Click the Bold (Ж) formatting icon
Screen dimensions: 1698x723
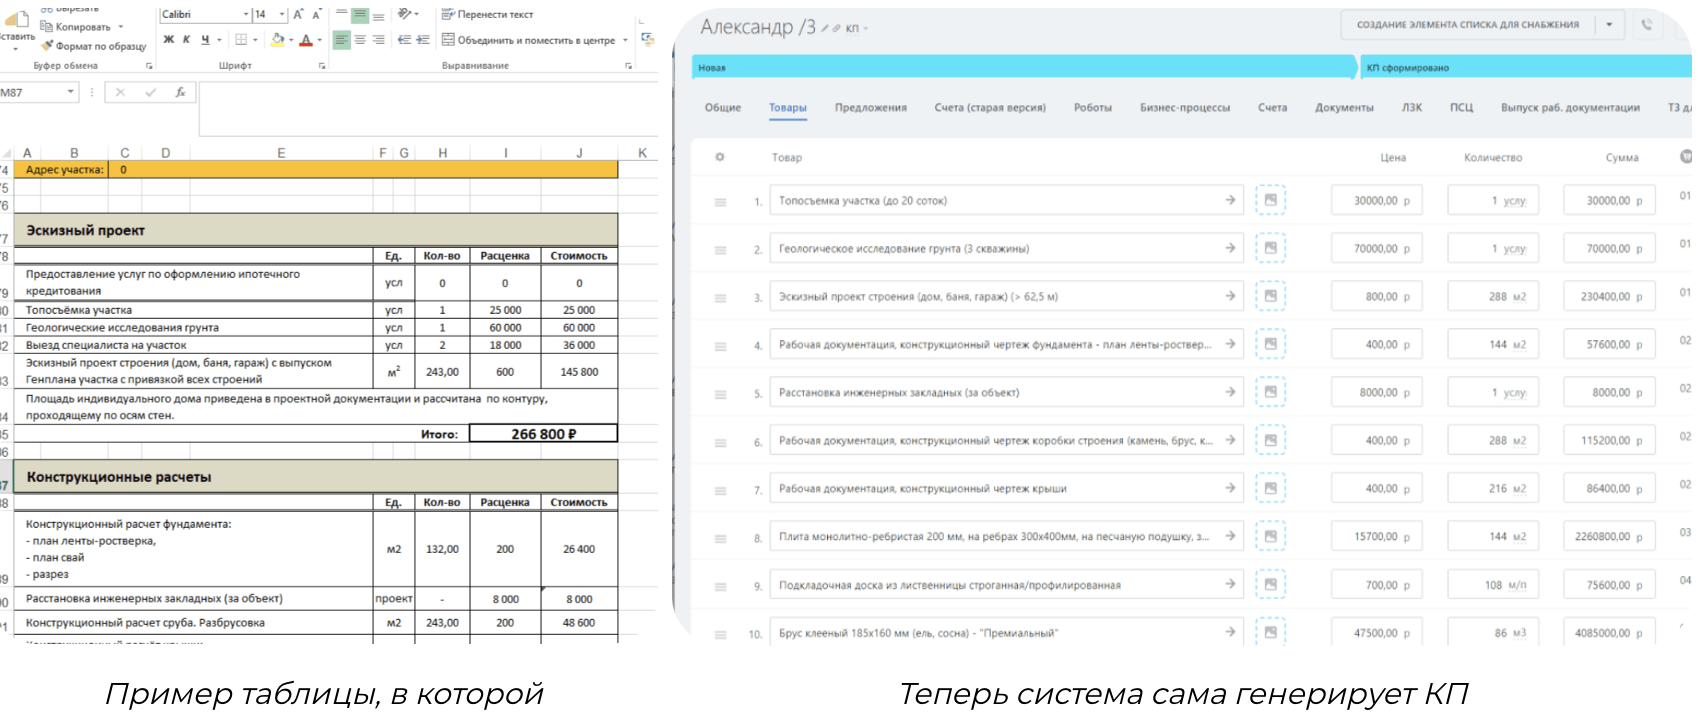[168, 40]
